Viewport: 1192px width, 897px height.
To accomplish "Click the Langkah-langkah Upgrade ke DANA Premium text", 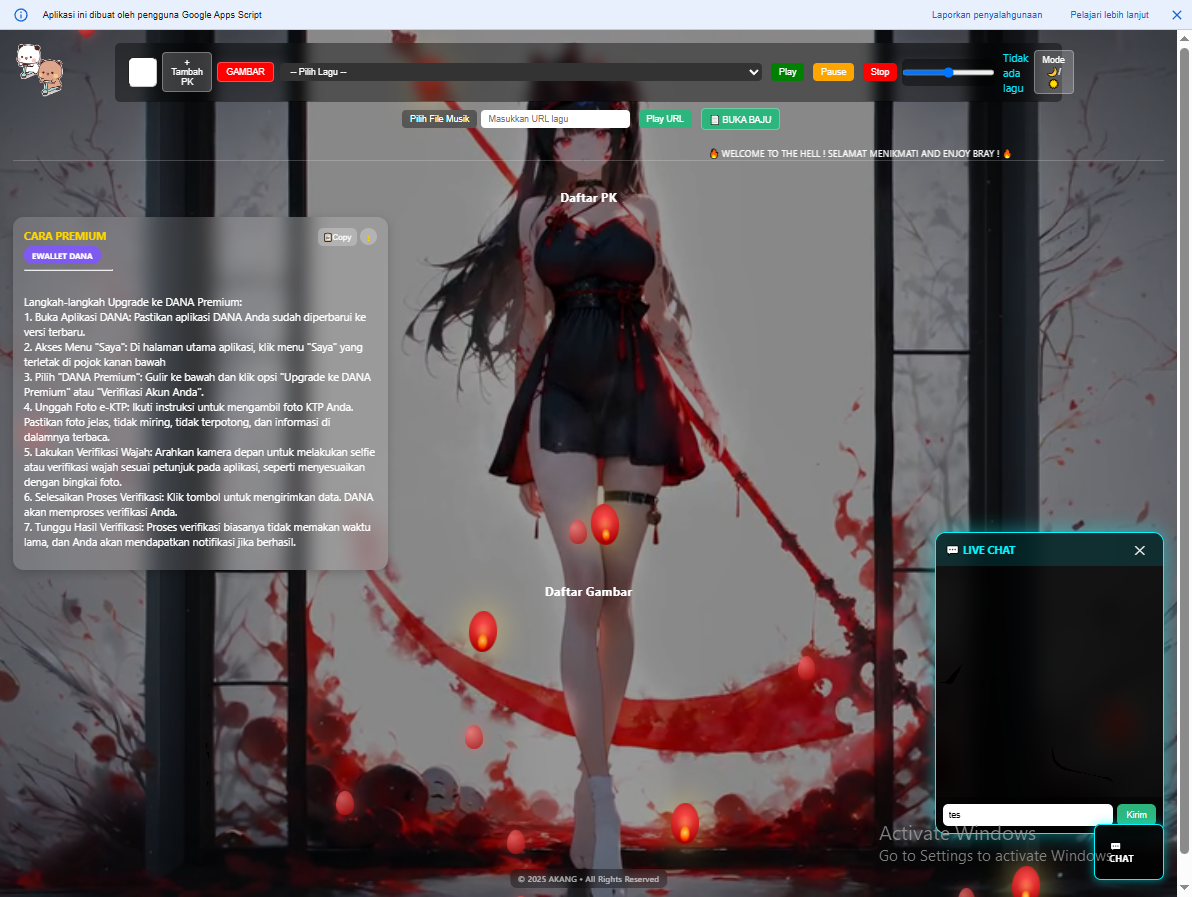I will tap(133, 302).
